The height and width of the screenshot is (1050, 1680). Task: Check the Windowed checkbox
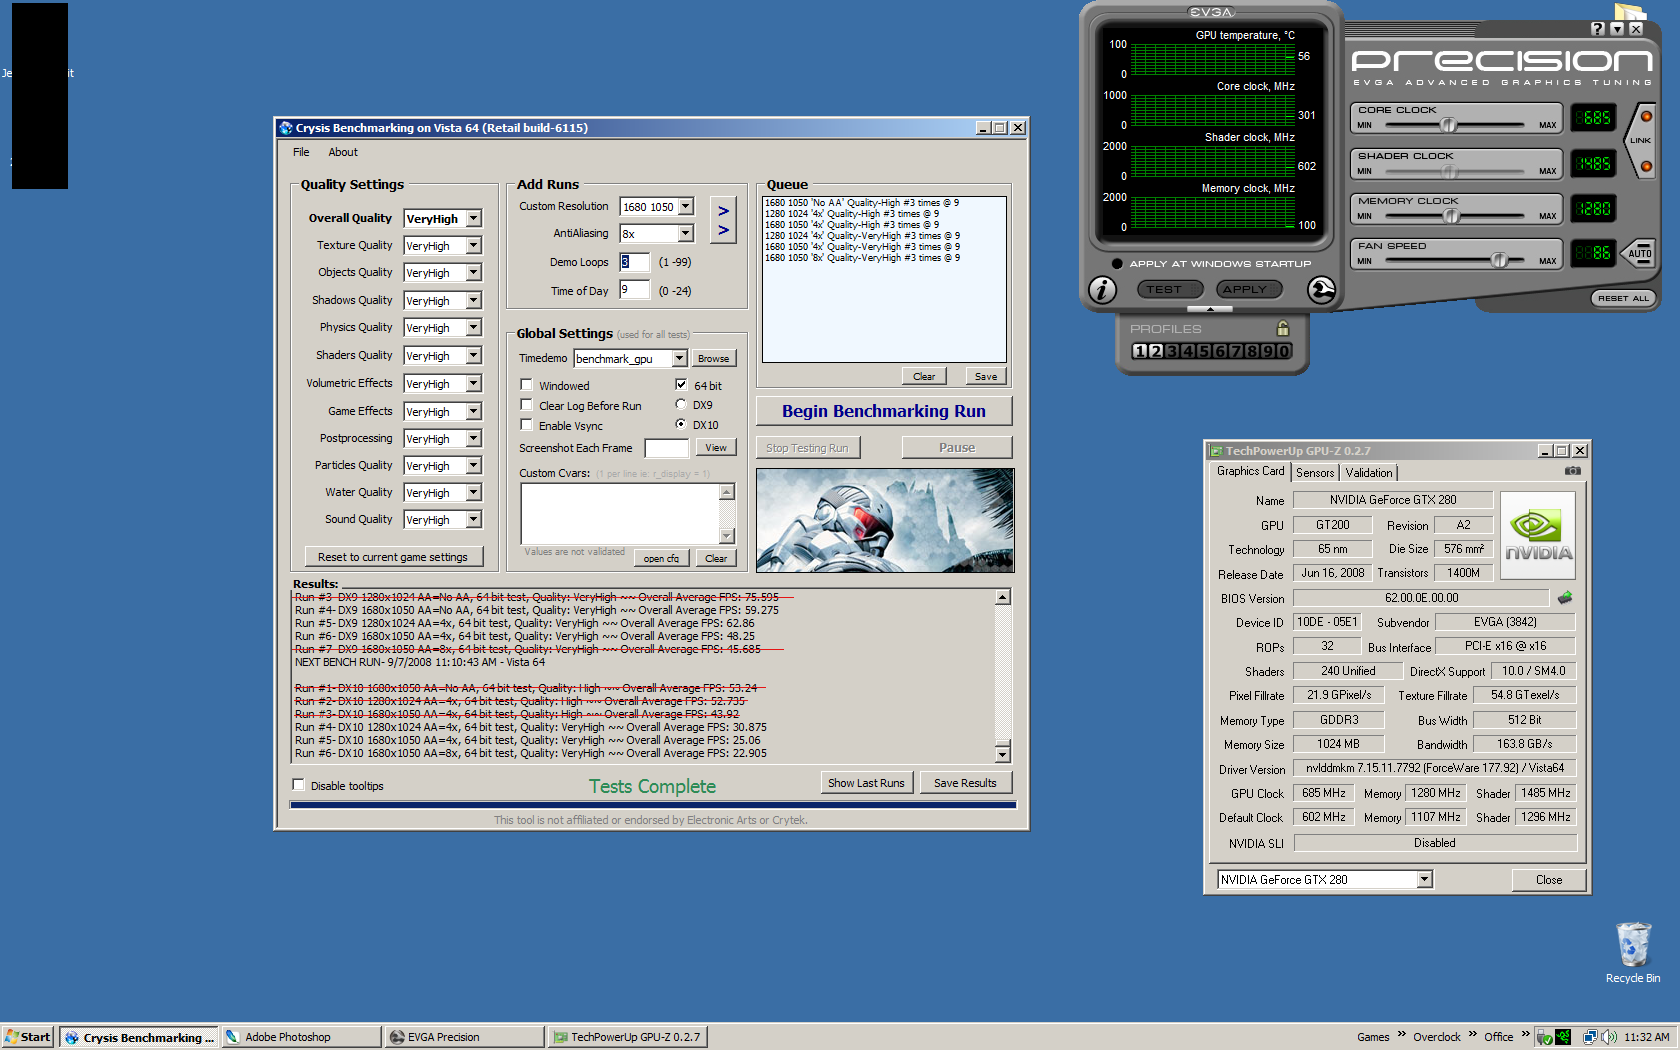[x=526, y=385]
